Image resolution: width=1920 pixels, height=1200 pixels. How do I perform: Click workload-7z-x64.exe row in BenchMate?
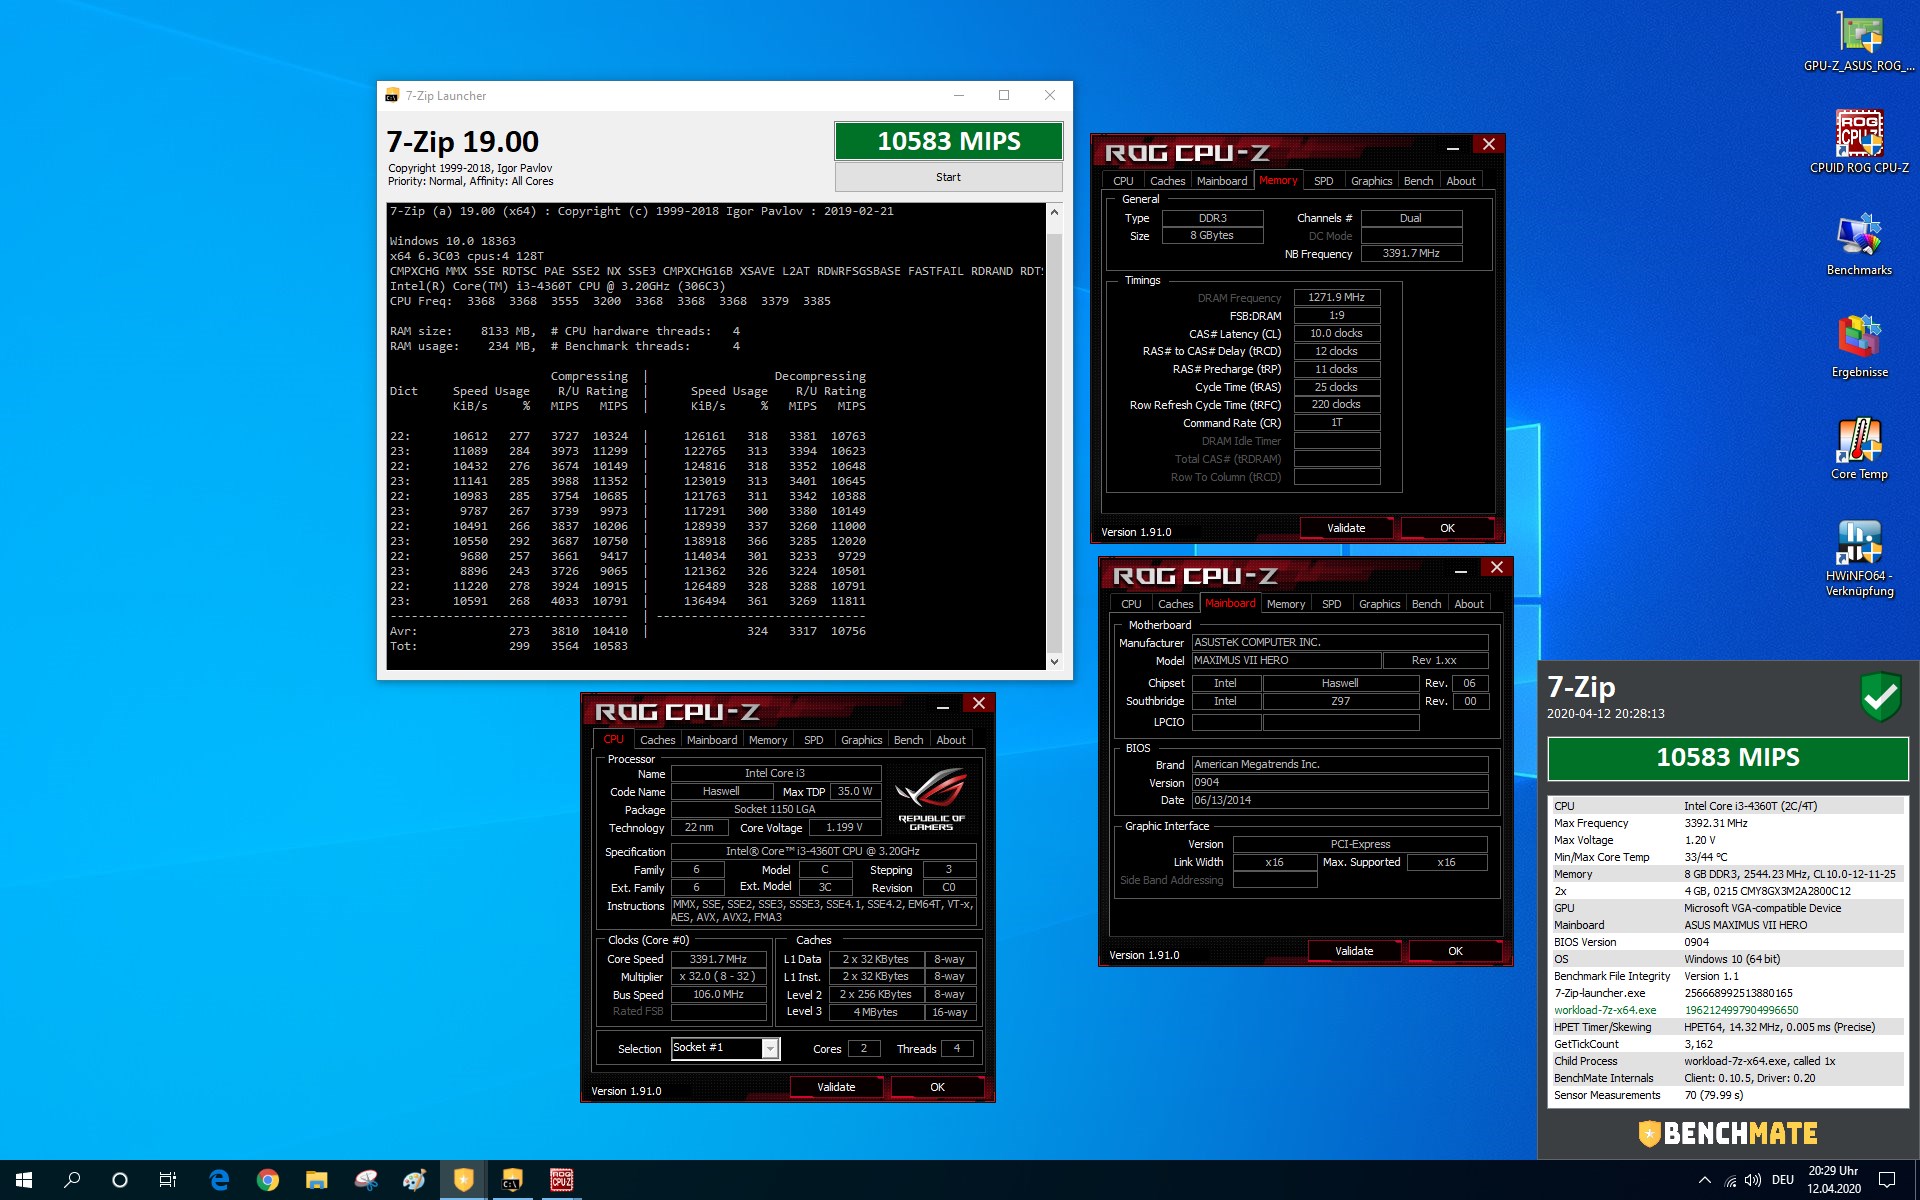click(1727, 1010)
